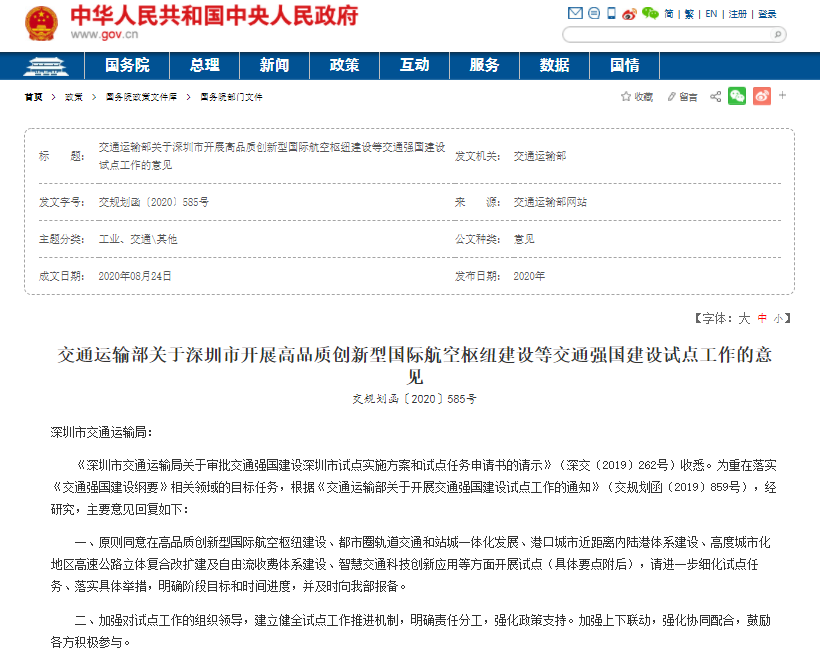Click the 登录 login link
This screenshot has width=820, height=652.
point(769,13)
